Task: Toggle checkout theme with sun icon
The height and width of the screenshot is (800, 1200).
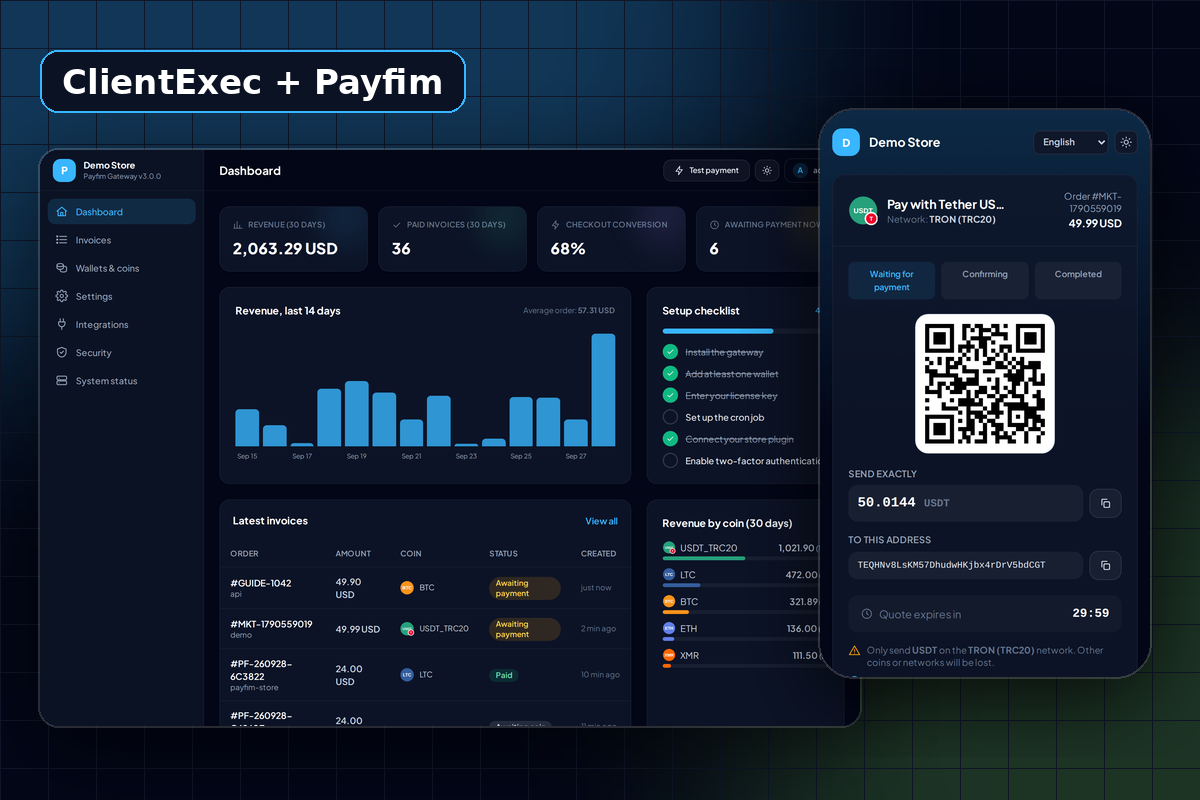Action: click(1126, 142)
